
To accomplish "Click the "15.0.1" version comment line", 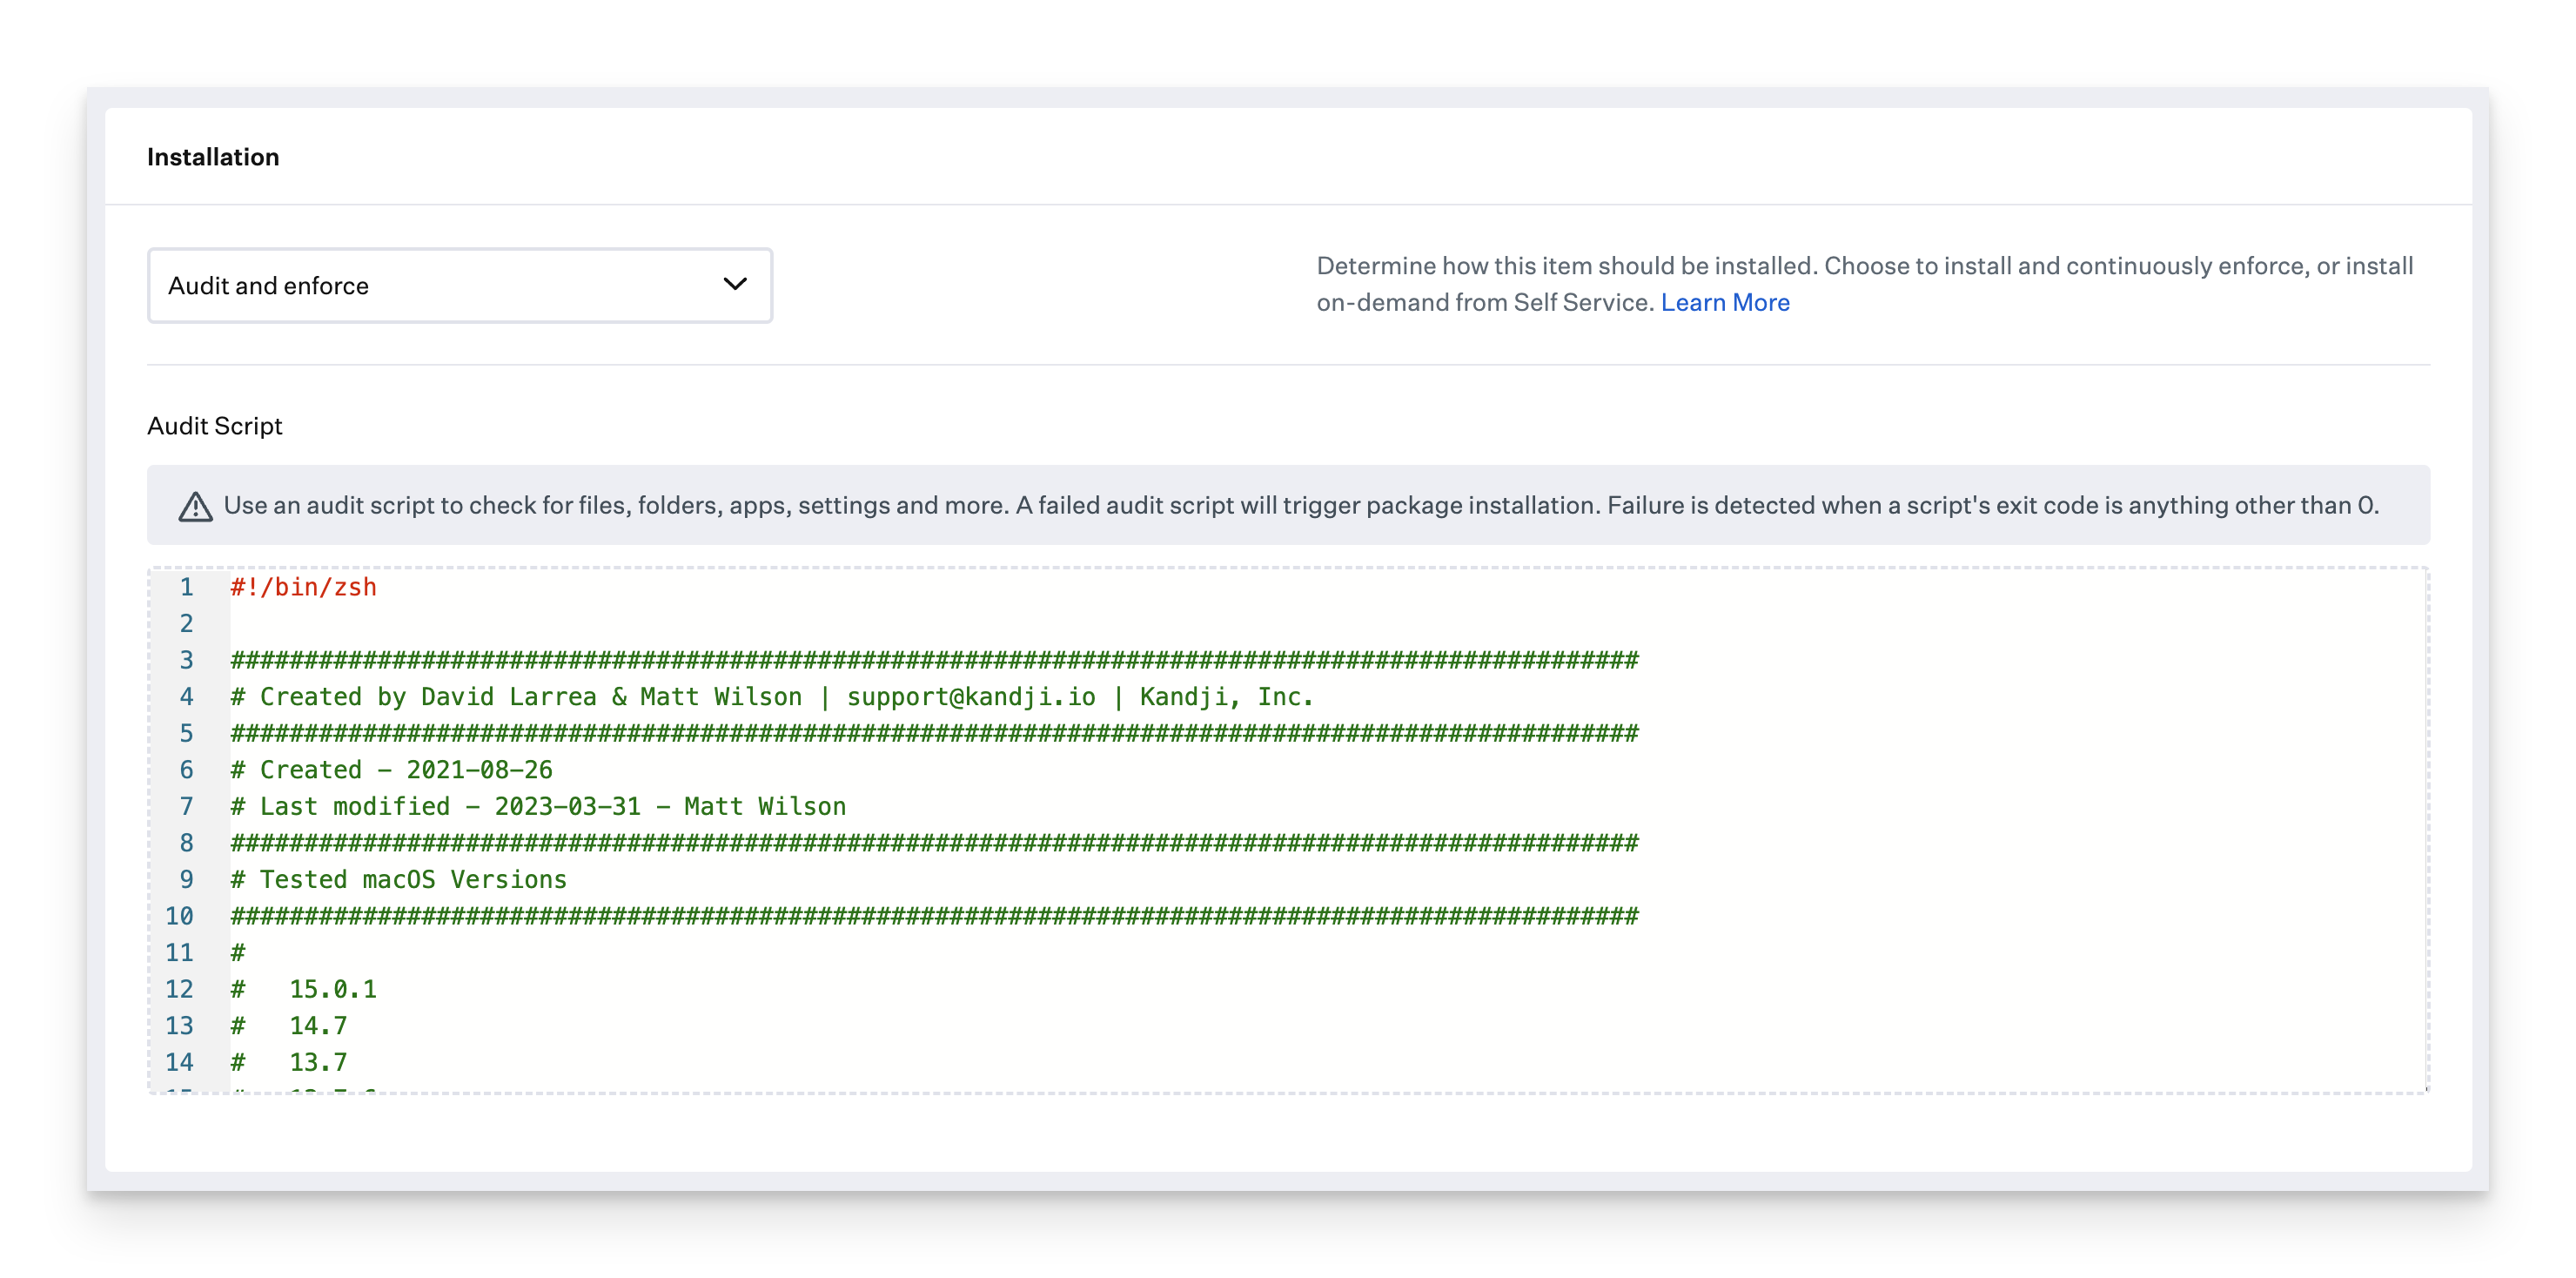I will (333, 989).
